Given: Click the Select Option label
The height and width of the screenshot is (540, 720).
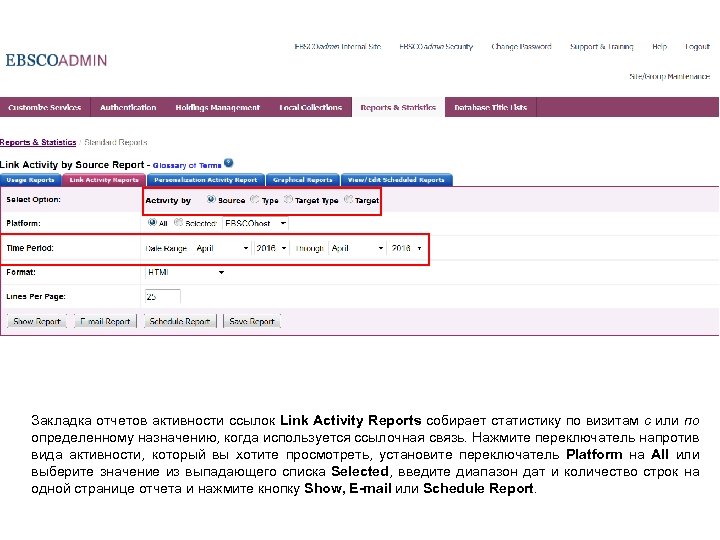Looking at the screenshot, I should tap(34, 199).
